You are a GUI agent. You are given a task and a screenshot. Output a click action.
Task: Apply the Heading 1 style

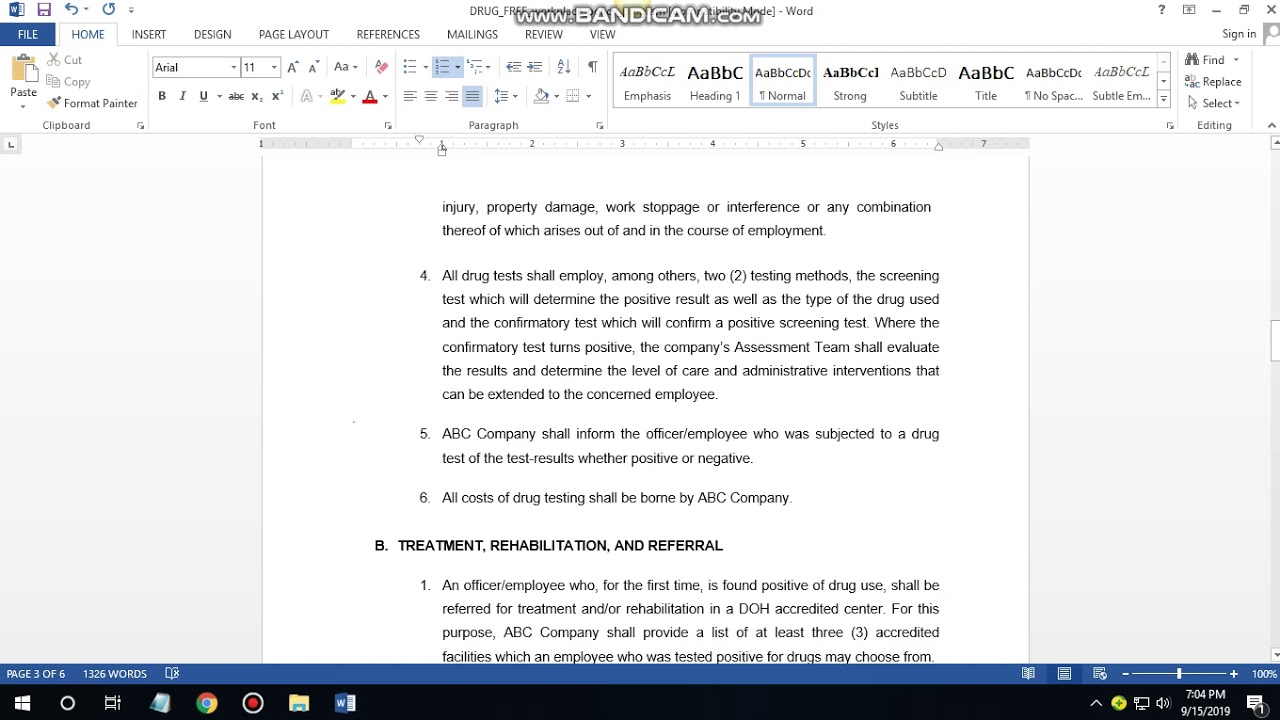coord(715,81)
